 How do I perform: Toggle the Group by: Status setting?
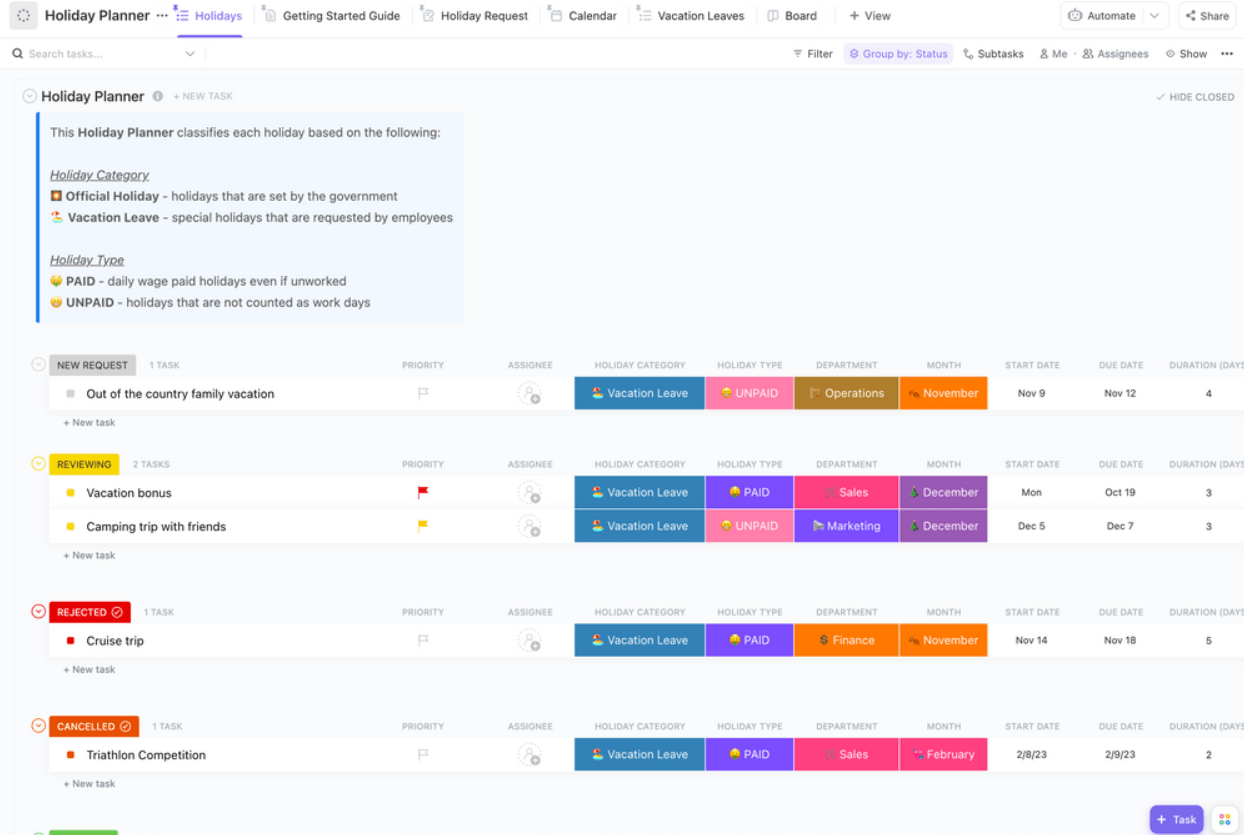tap(897, 53)
